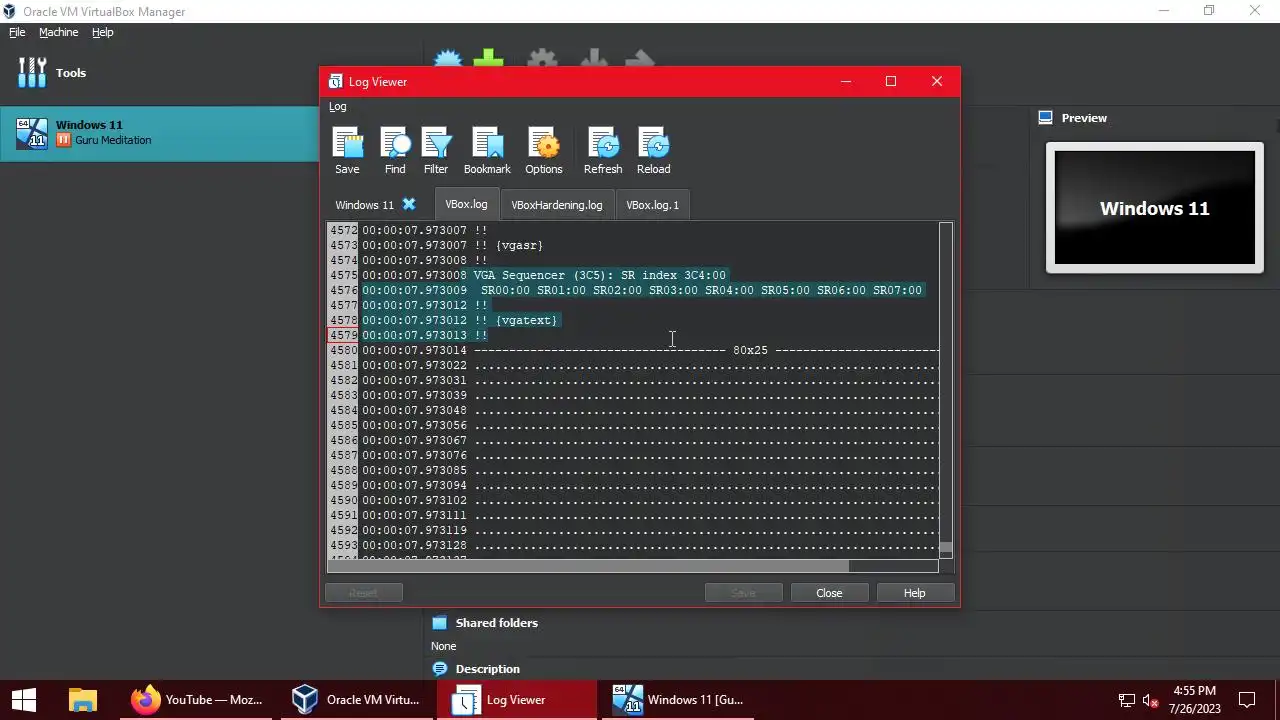Open the Machine menu in VirtualBox Manager
Viewport: 1280px width, 720px height.
[x=58, y=32]
